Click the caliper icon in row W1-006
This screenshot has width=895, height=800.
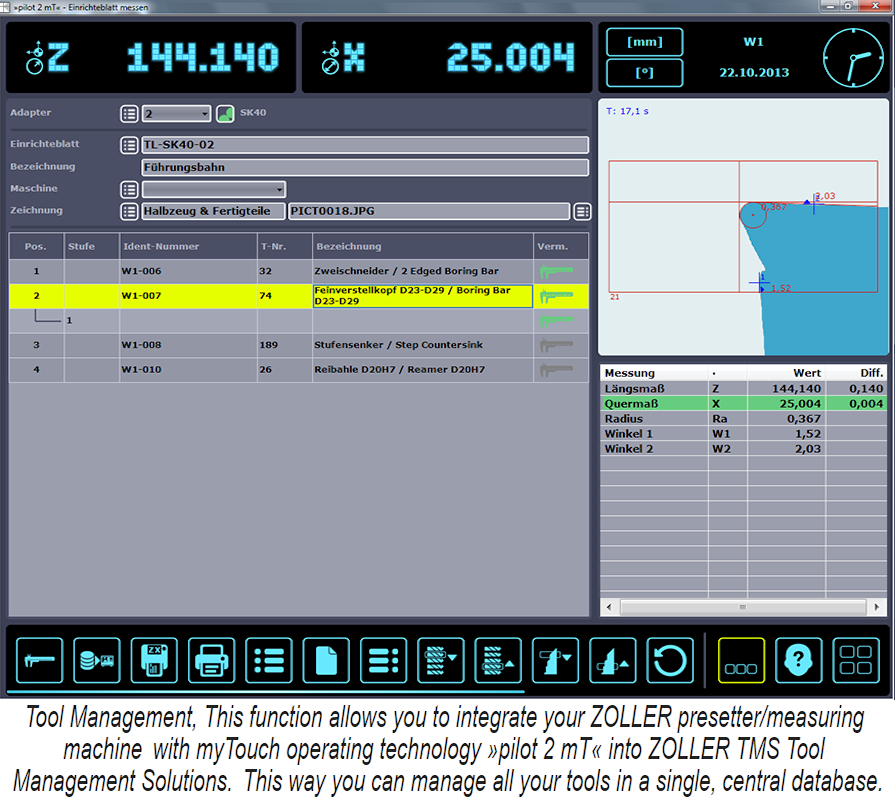click(x=557, y=272)
